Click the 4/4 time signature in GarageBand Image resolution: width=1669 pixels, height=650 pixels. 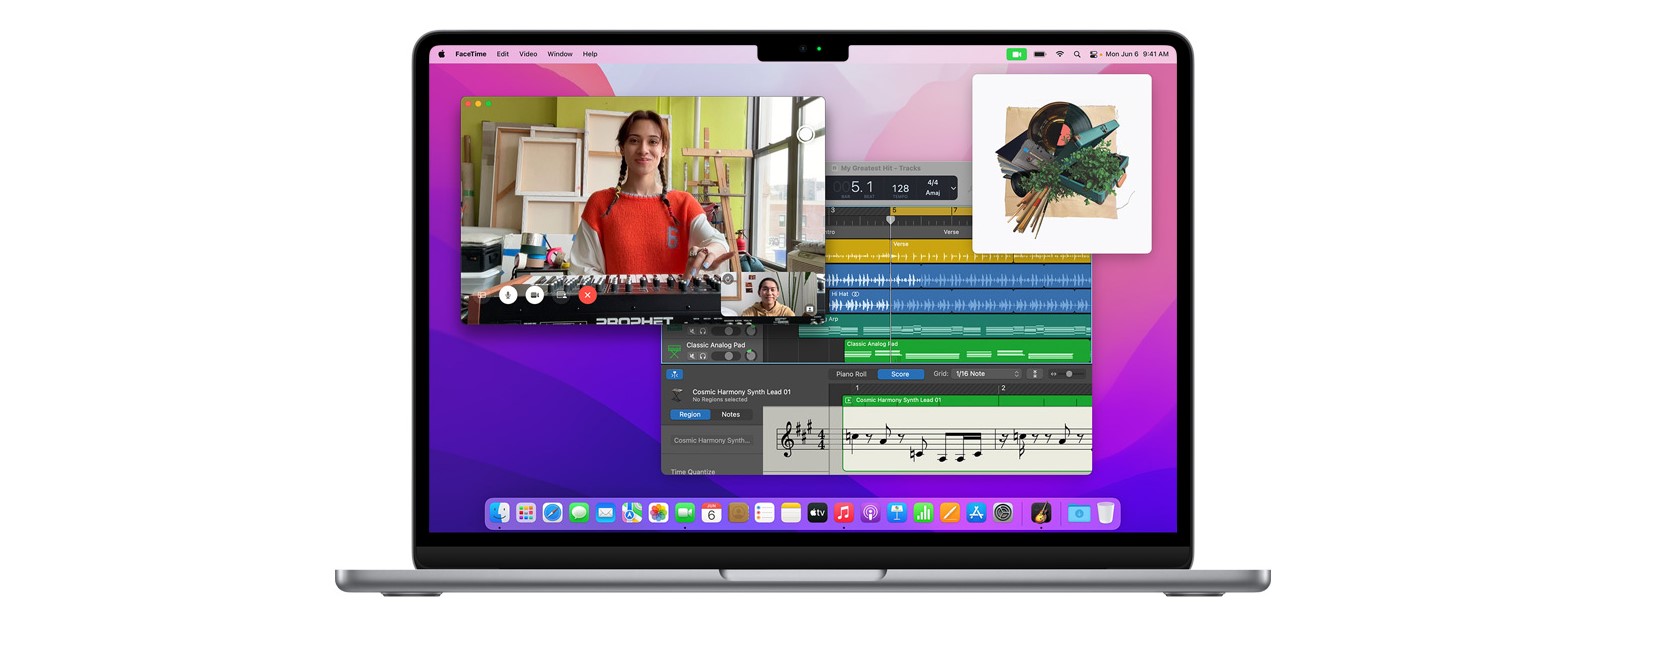click(933, 183)
